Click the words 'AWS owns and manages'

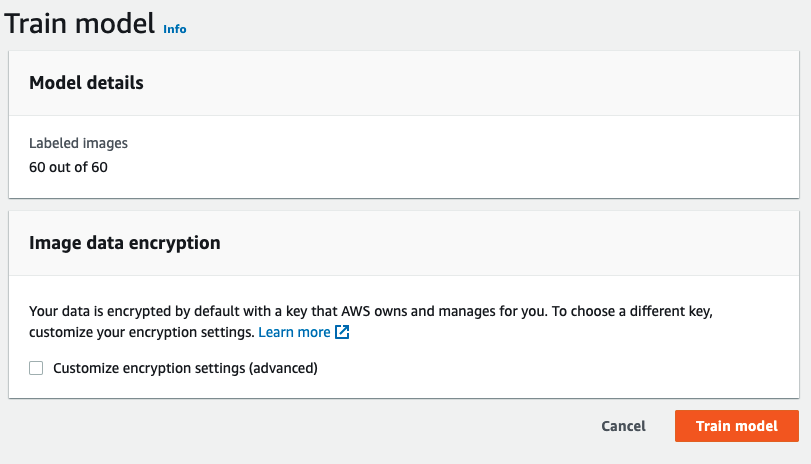(472, 311)
